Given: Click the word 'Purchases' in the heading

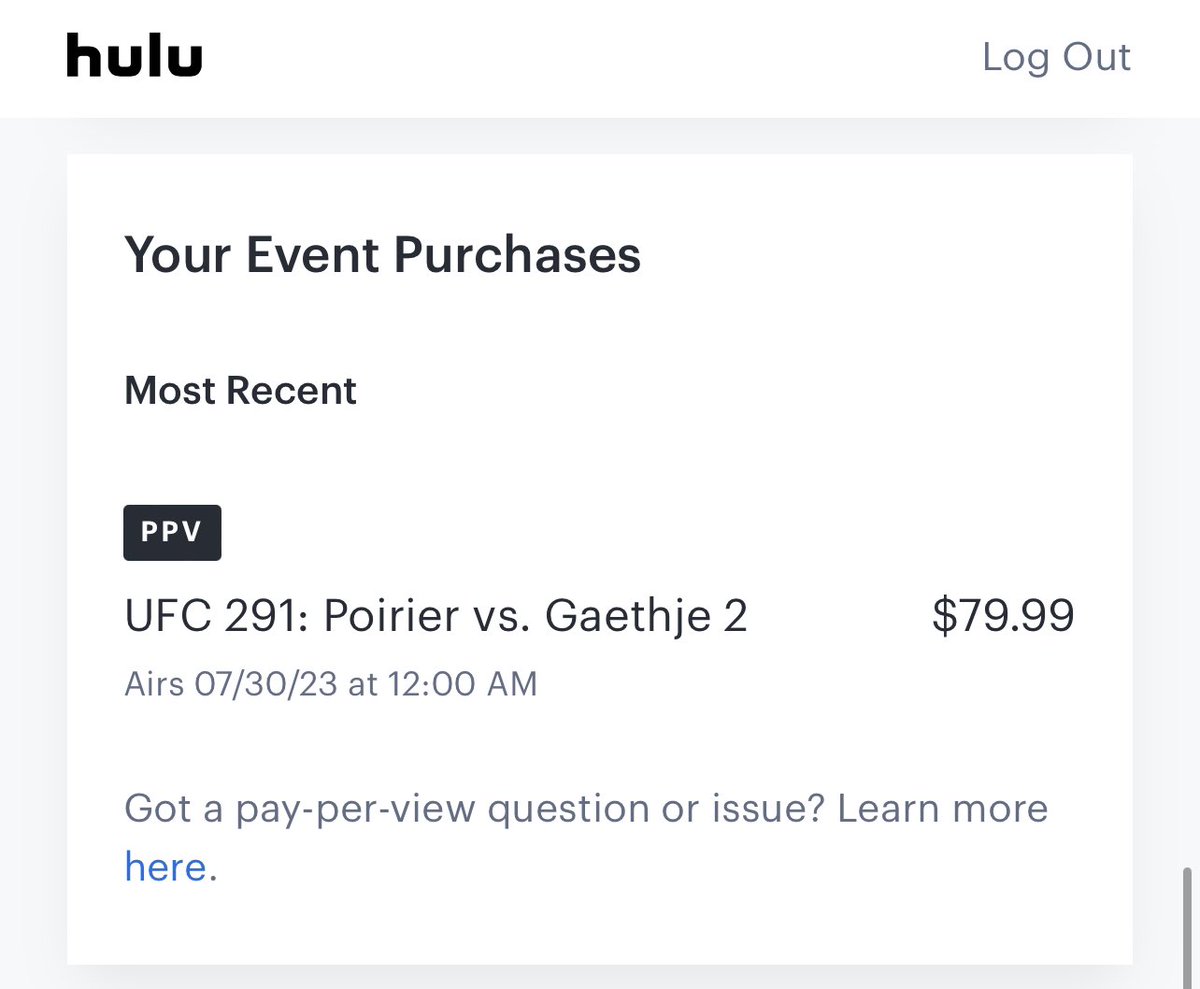Looking at the screenshot, I should click(516, 255).
